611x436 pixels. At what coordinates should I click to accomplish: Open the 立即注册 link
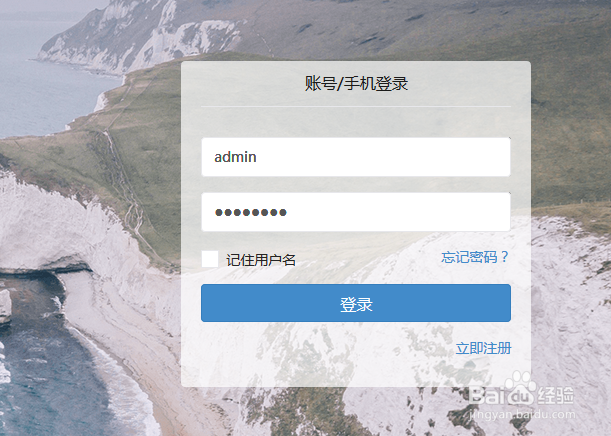tap(483, 348)
